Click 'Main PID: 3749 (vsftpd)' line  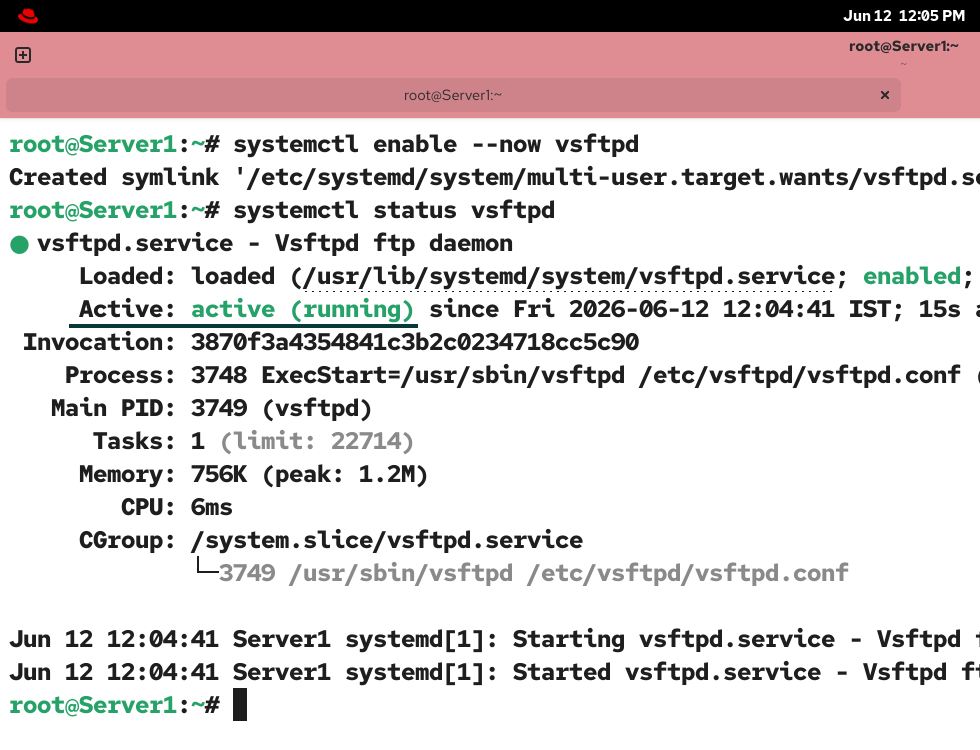pos(211,408)
